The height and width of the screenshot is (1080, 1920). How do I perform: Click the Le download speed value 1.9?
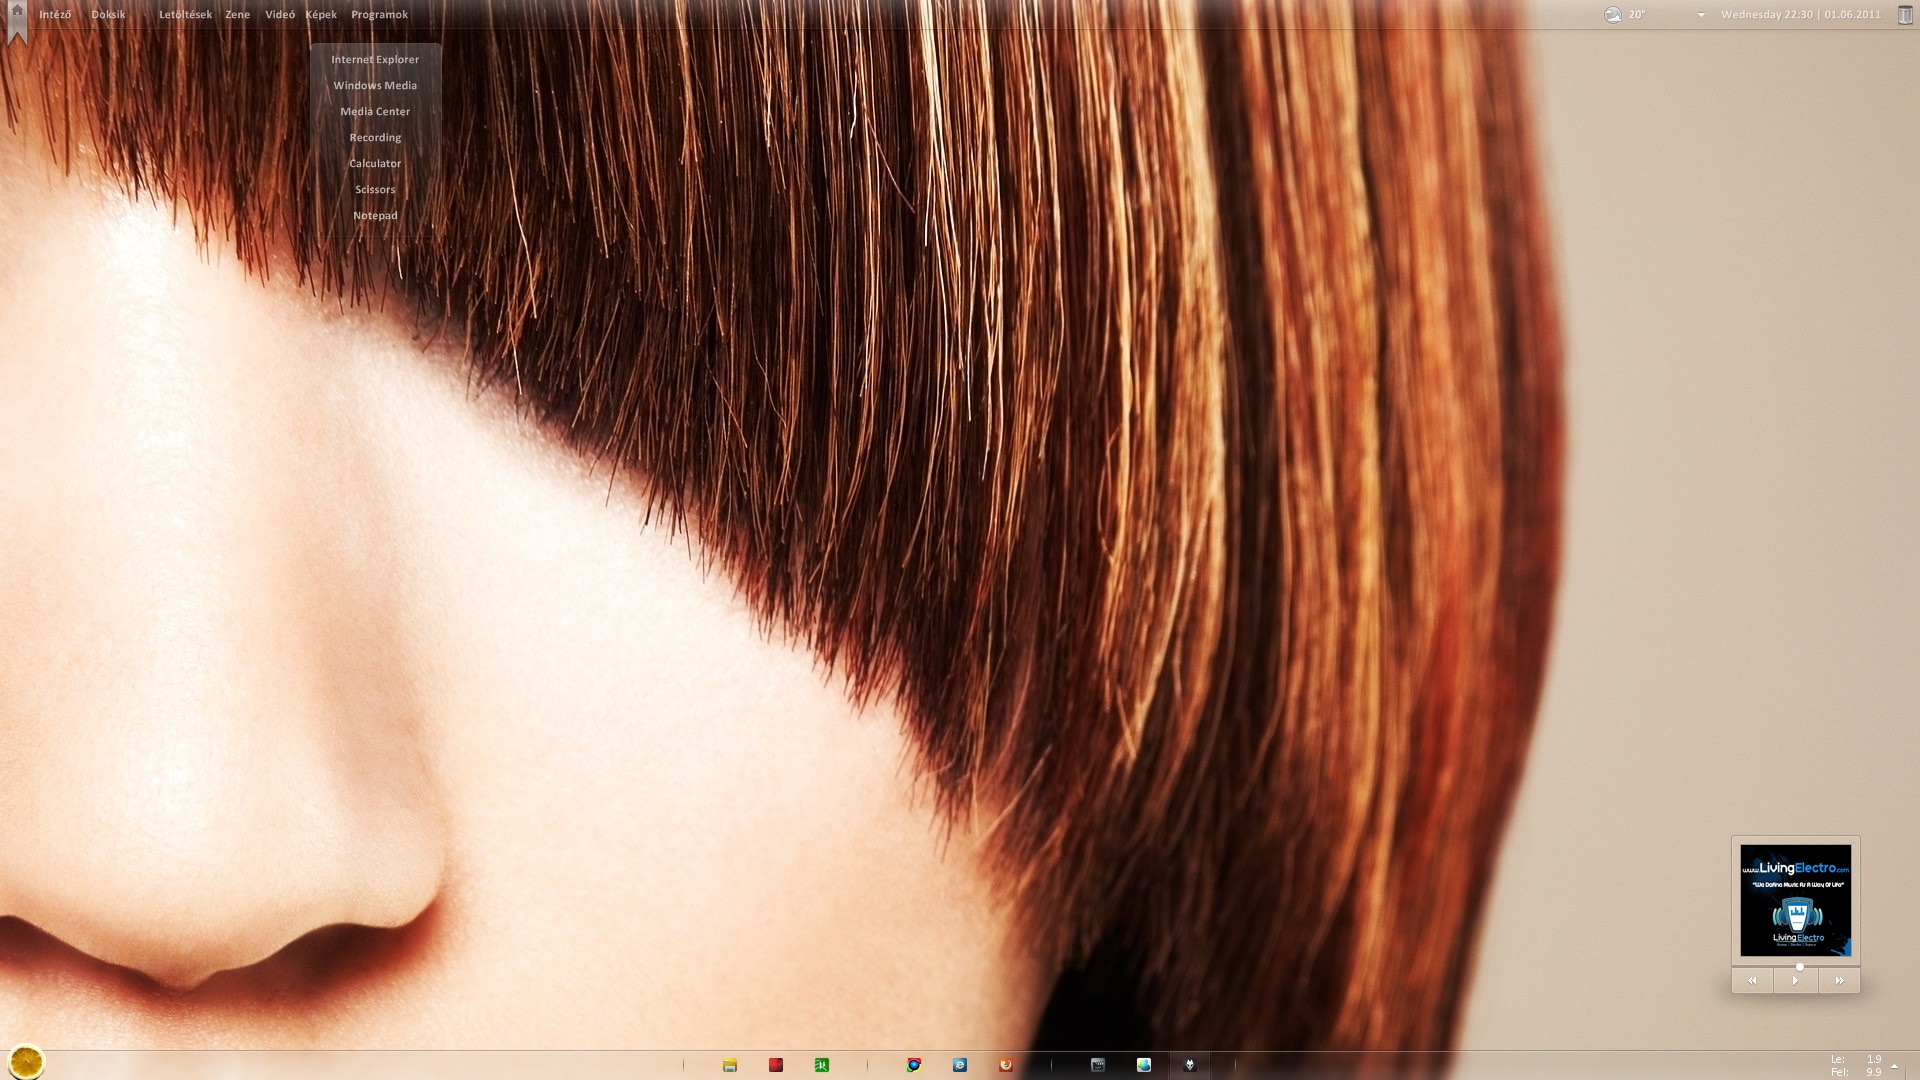(1873, 1059)
